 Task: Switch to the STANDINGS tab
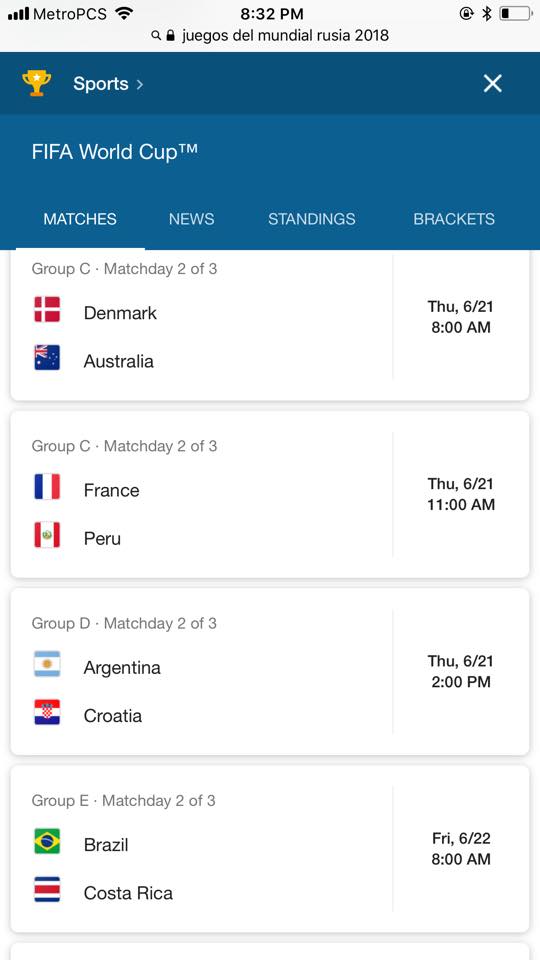pos(311,219)
